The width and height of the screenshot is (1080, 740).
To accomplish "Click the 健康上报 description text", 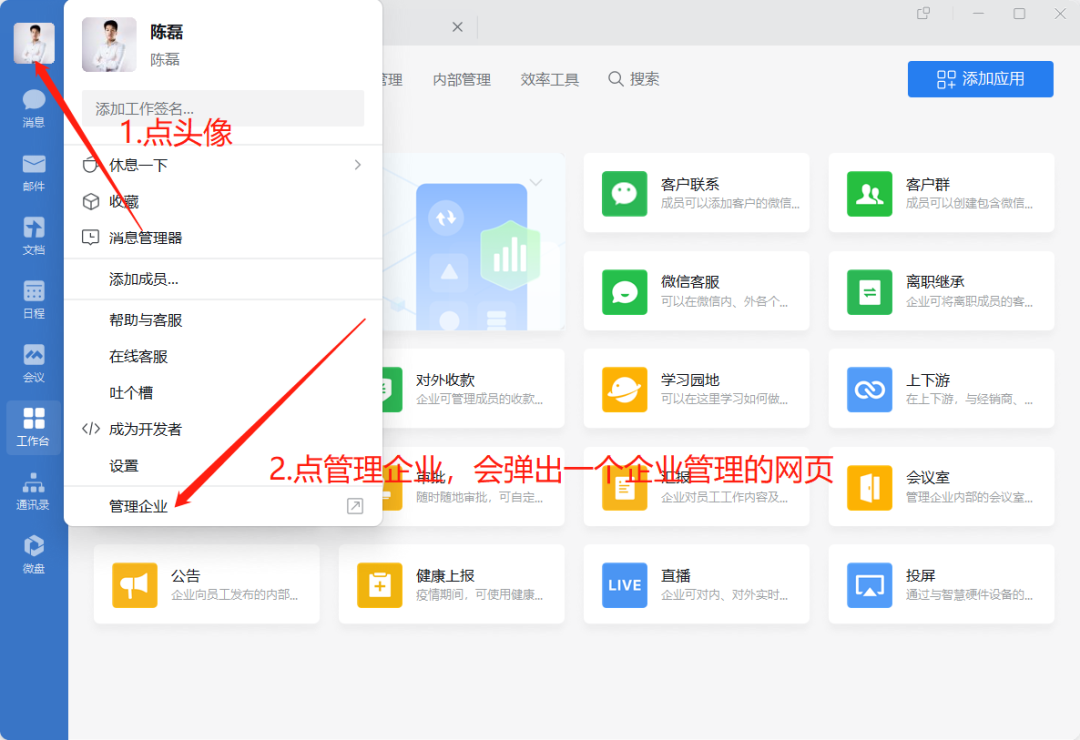I will tap(479, 595).
